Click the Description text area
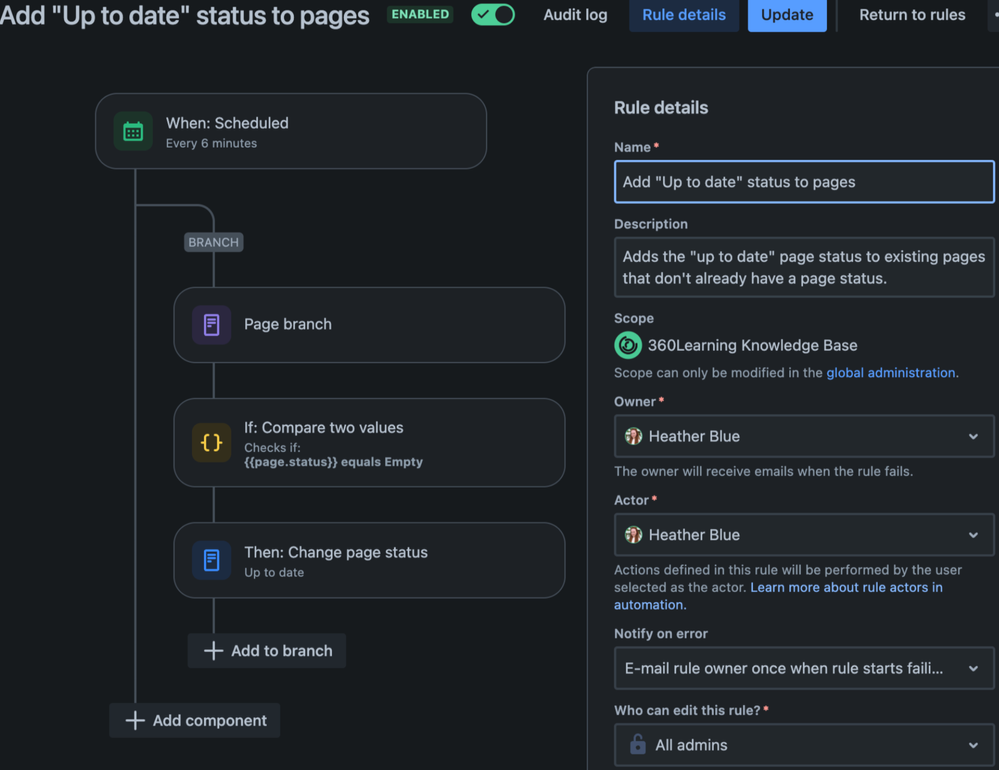Screen dimensions: 999x770 tap(804, 267)
